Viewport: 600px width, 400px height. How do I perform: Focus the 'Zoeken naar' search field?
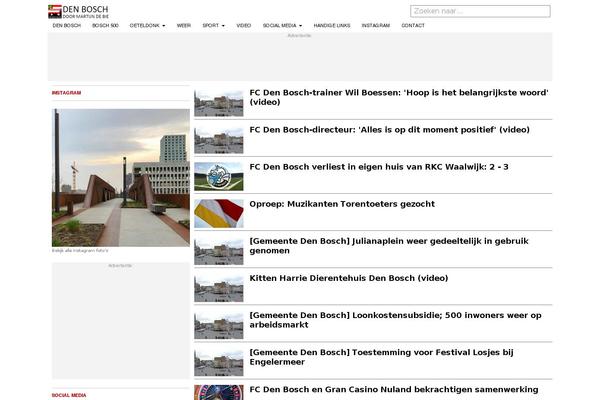coord(480,11)
